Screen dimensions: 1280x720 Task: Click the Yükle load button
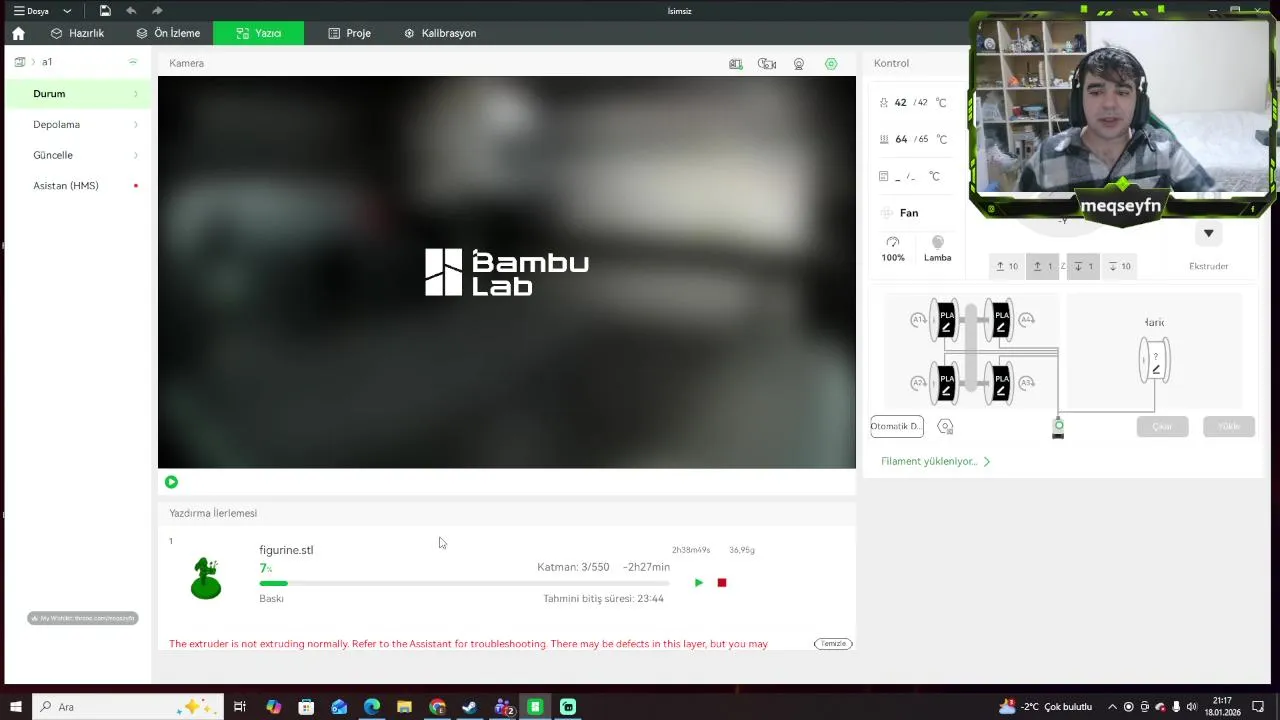click(x=1229, y=427)
